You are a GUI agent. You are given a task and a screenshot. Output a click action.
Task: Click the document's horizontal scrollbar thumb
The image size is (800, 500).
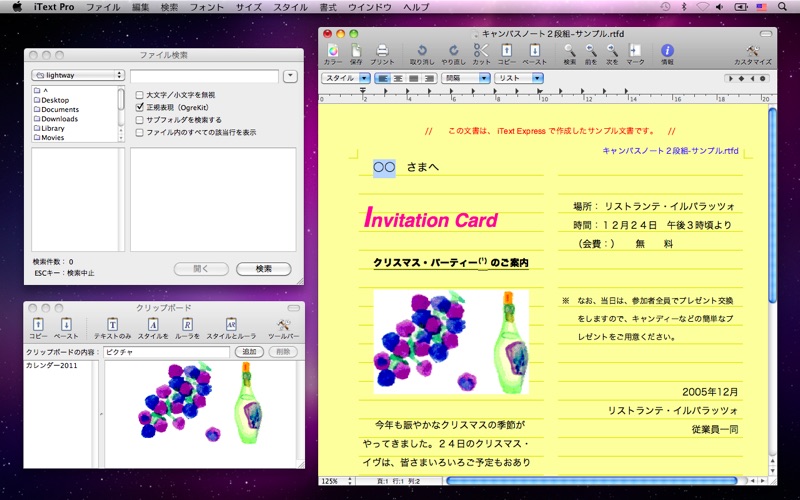click(x=591, y=481)
